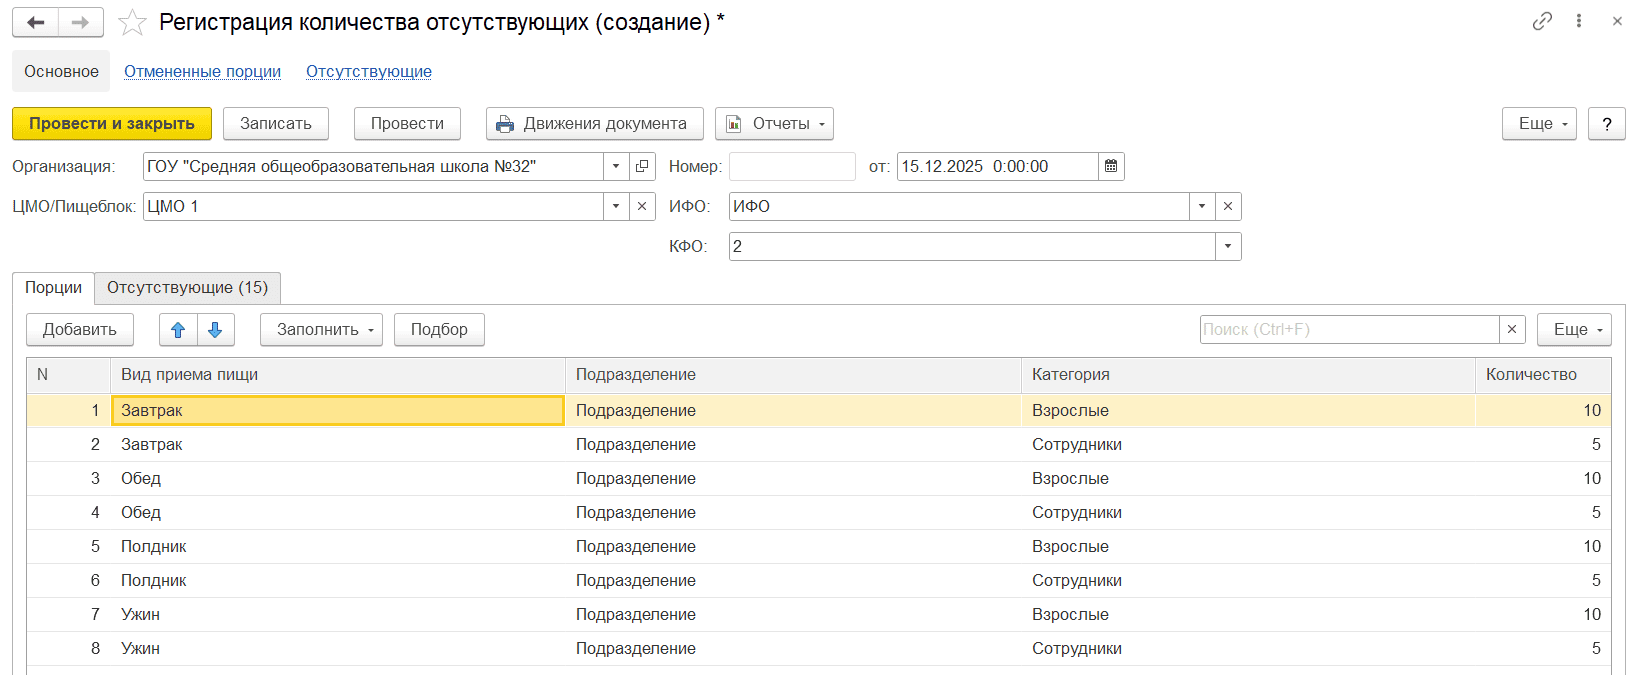Click the Подбор button
1645x675 pixels.
[x=439, y=330]
